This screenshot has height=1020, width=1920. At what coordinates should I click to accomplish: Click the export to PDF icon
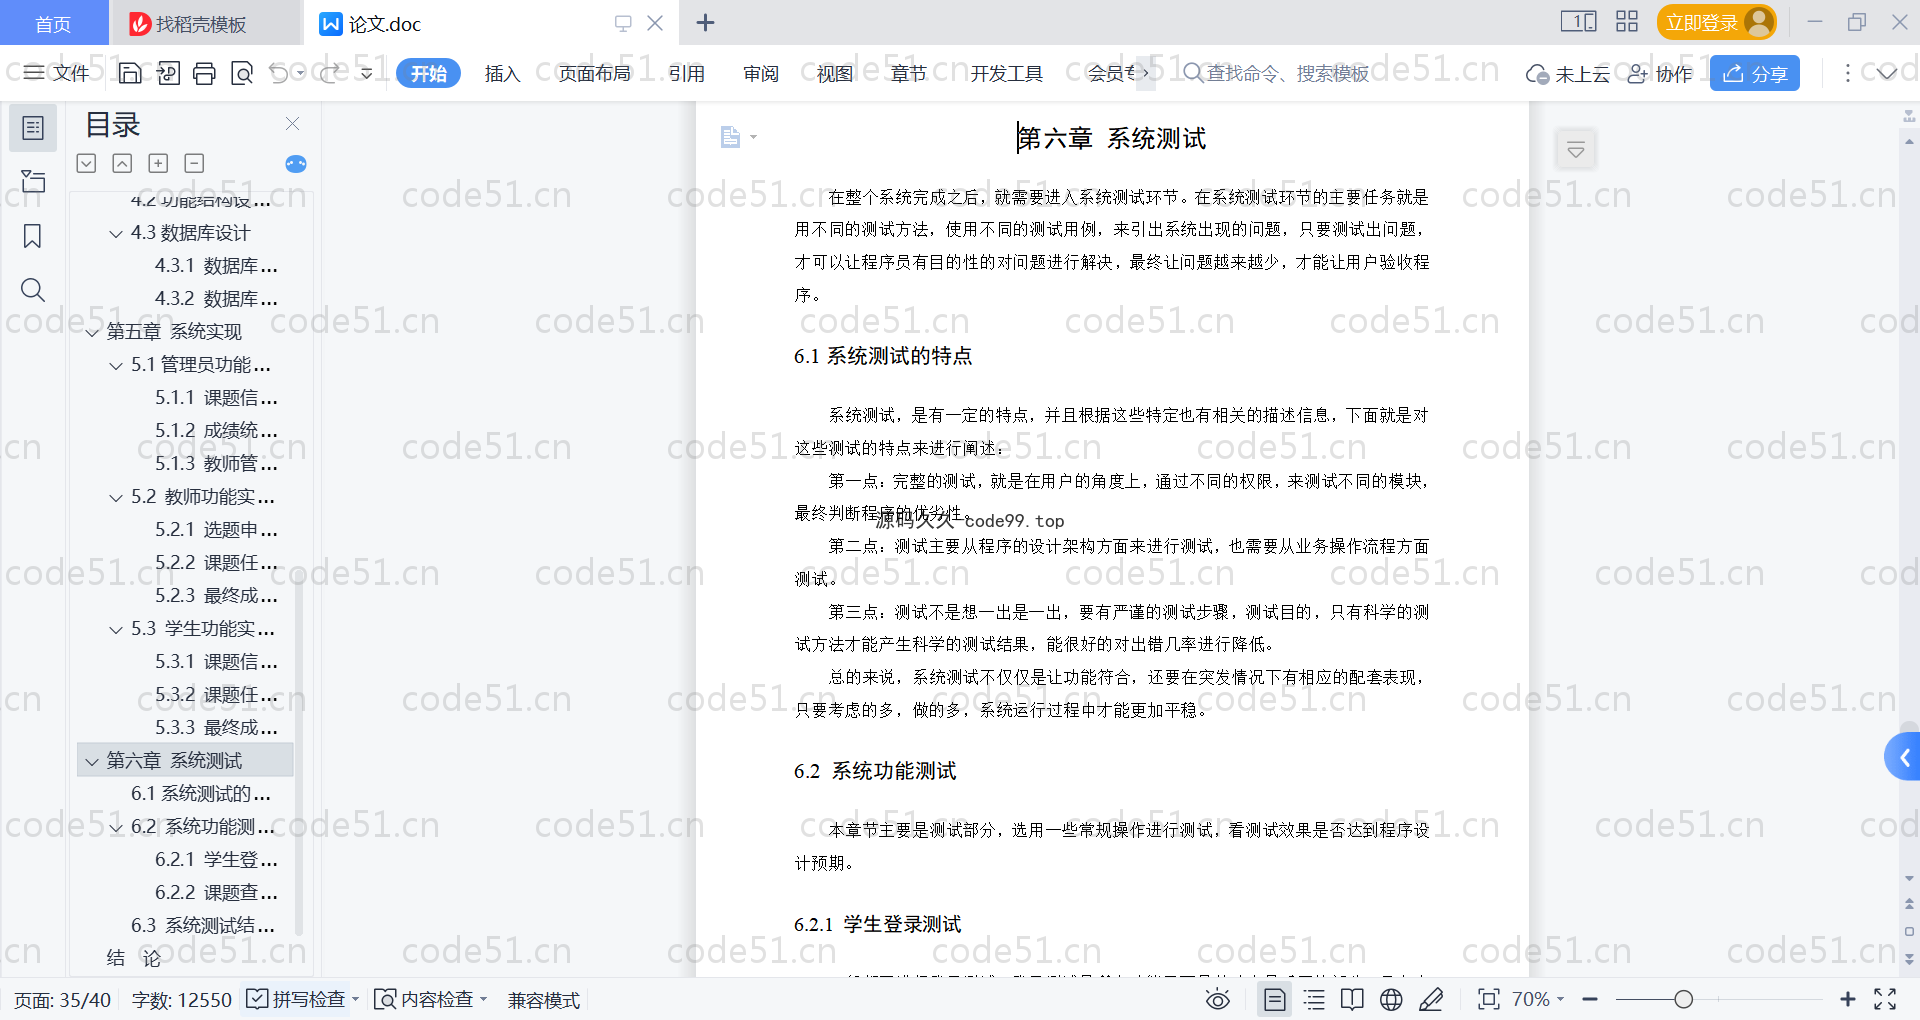168,73
